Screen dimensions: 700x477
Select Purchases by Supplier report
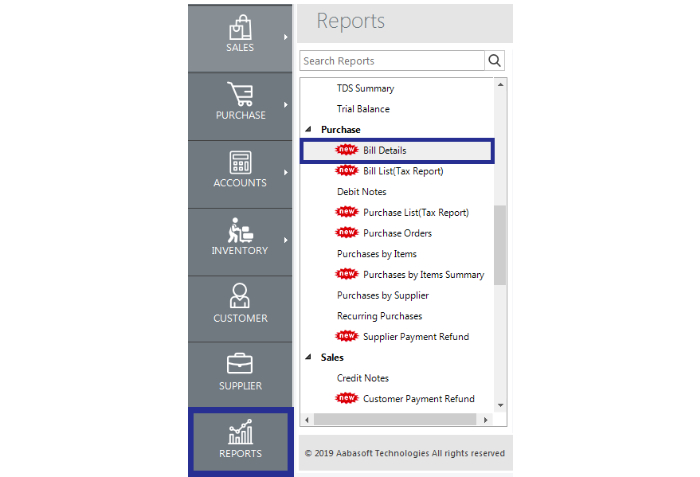click(382, 295)
